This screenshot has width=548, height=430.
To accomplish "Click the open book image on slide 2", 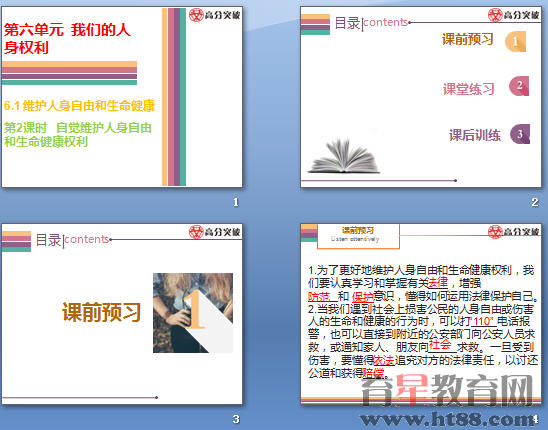I will 344,156.
